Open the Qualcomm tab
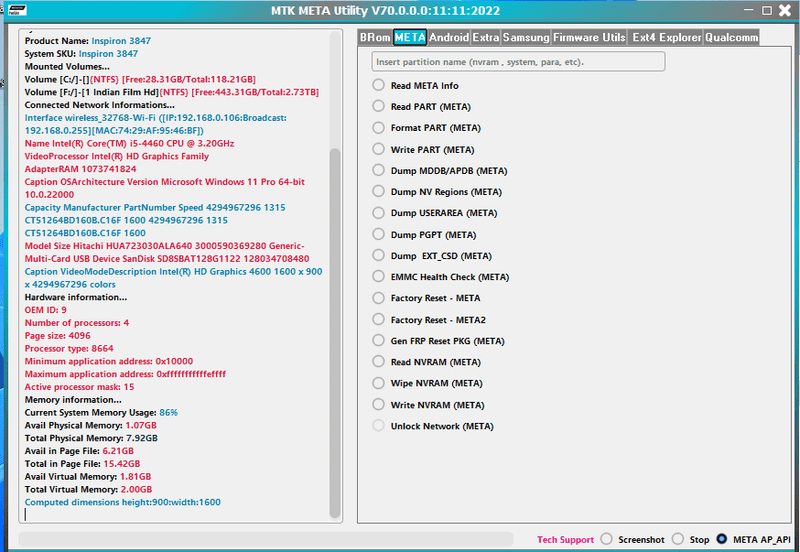 click(731, 37)
